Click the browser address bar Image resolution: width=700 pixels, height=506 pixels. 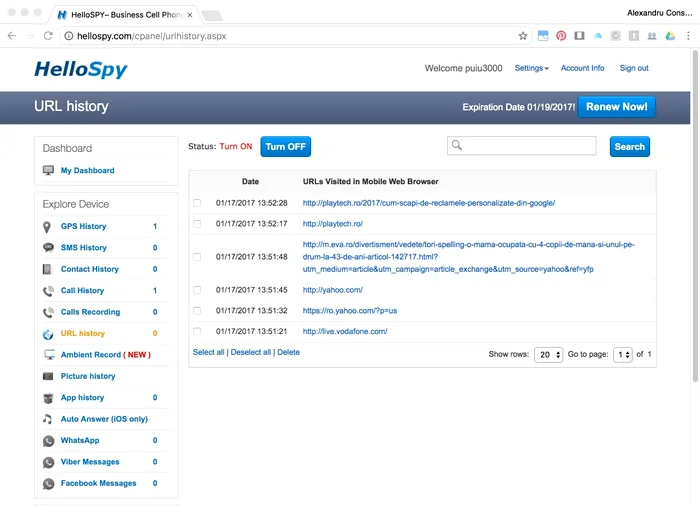pyautogui.click(x=295, y=36)
